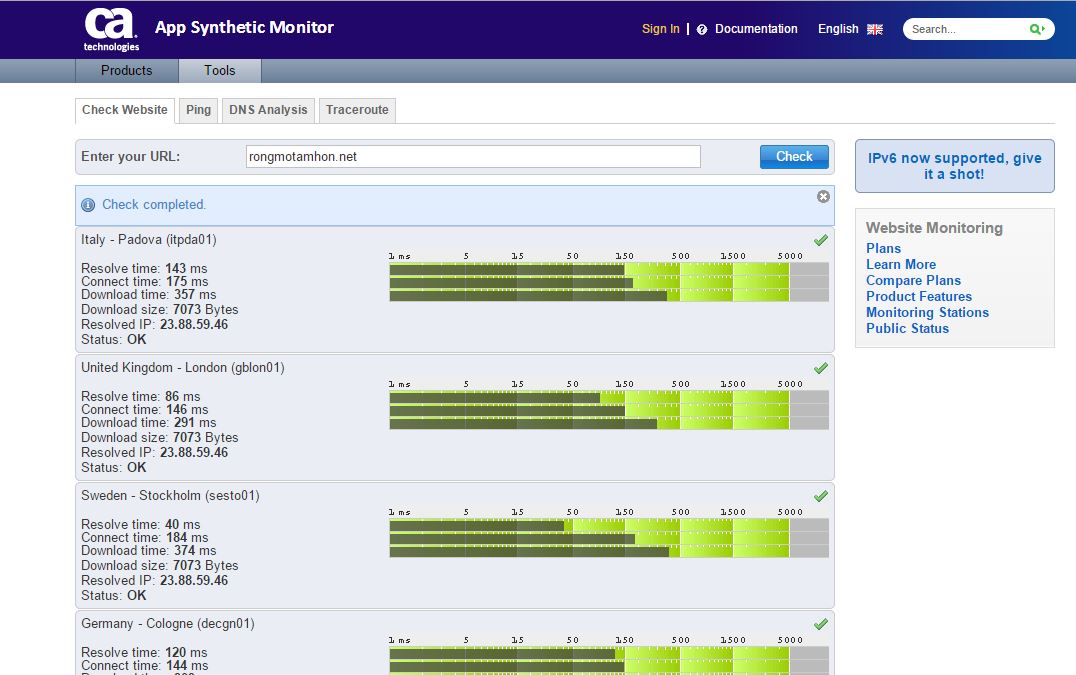Click the green search magnifier icon

point(1036,29)
